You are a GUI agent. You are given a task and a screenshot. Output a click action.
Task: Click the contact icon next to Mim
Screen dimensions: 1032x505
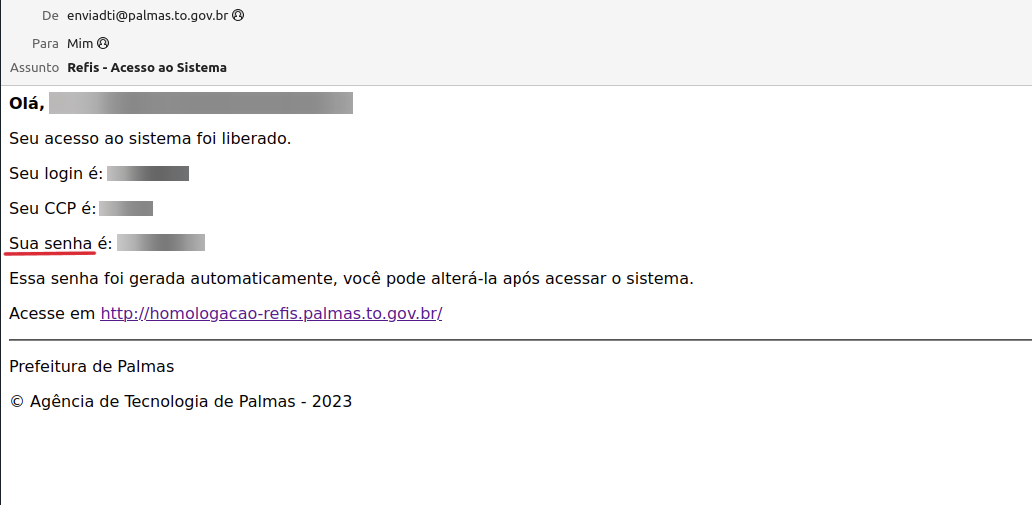(x=103, y=43)
